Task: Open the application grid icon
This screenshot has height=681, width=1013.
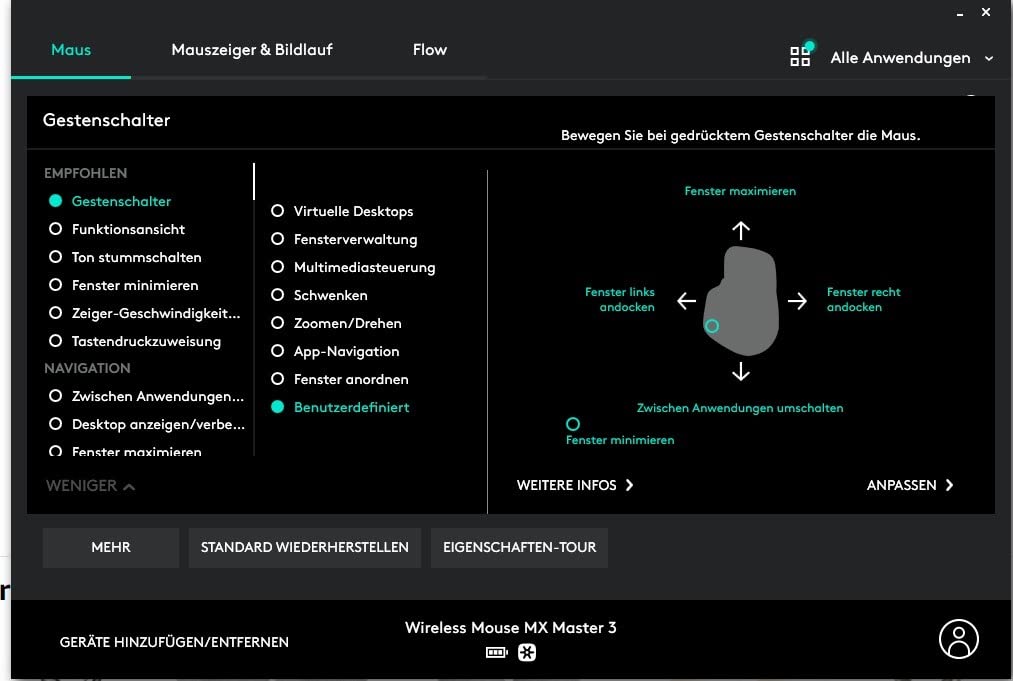Action: coord(800,56)
